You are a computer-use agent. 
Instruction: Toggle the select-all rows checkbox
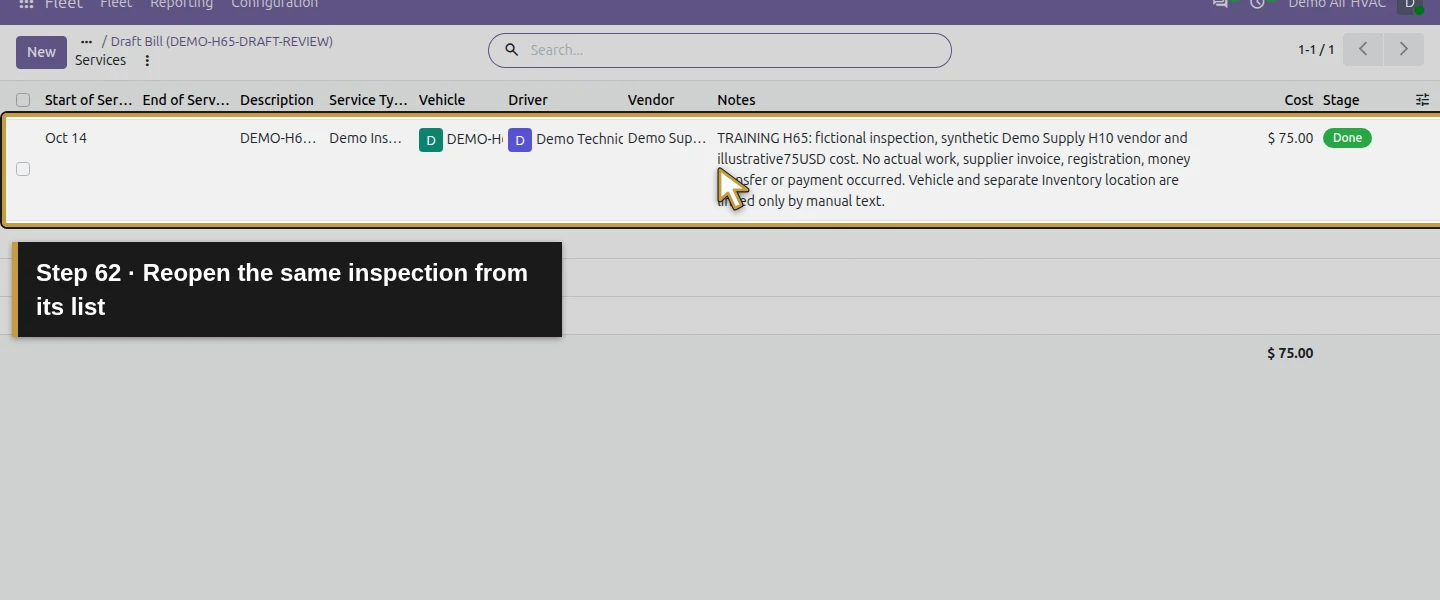pyautogui.click(x=23, y=100)
